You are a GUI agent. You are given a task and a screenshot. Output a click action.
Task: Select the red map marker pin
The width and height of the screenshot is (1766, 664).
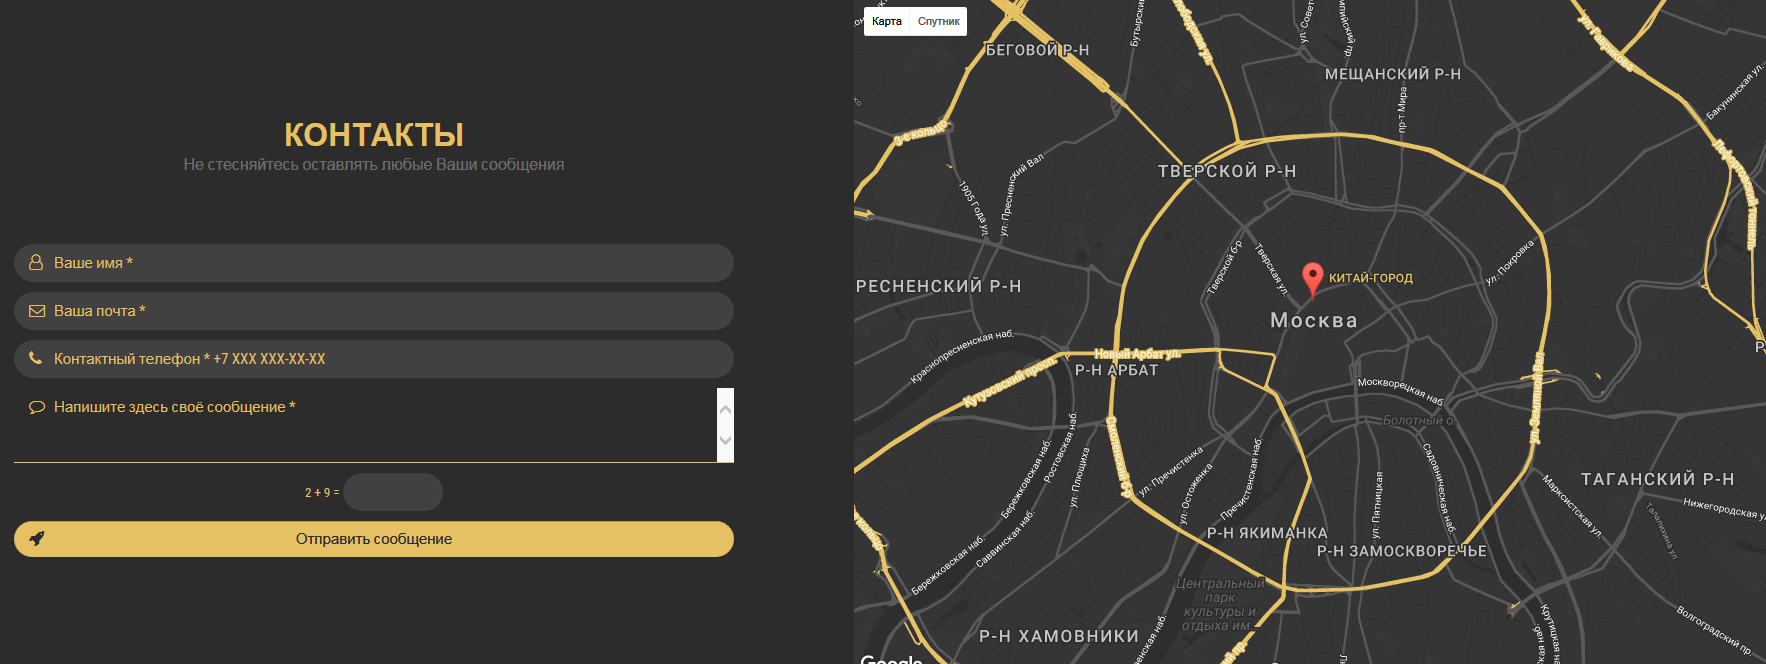point(1312,278)
